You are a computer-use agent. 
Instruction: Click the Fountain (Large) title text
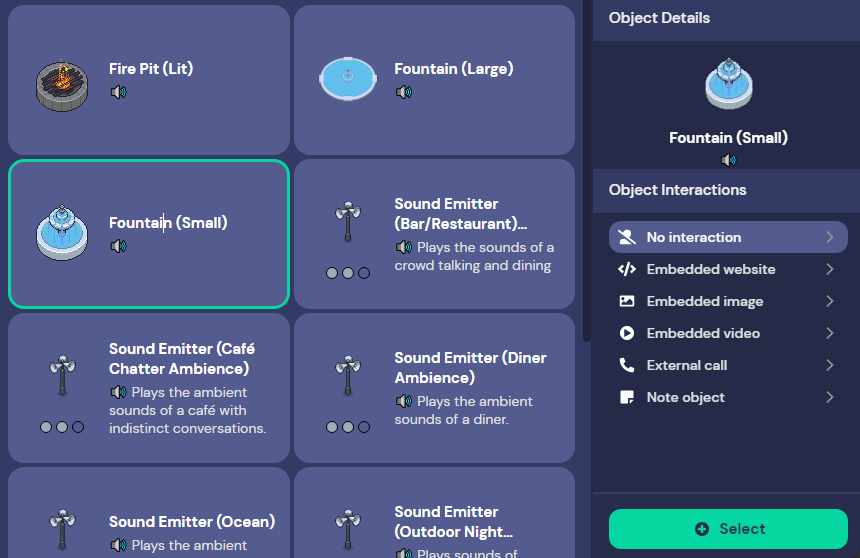coord(454,69)
